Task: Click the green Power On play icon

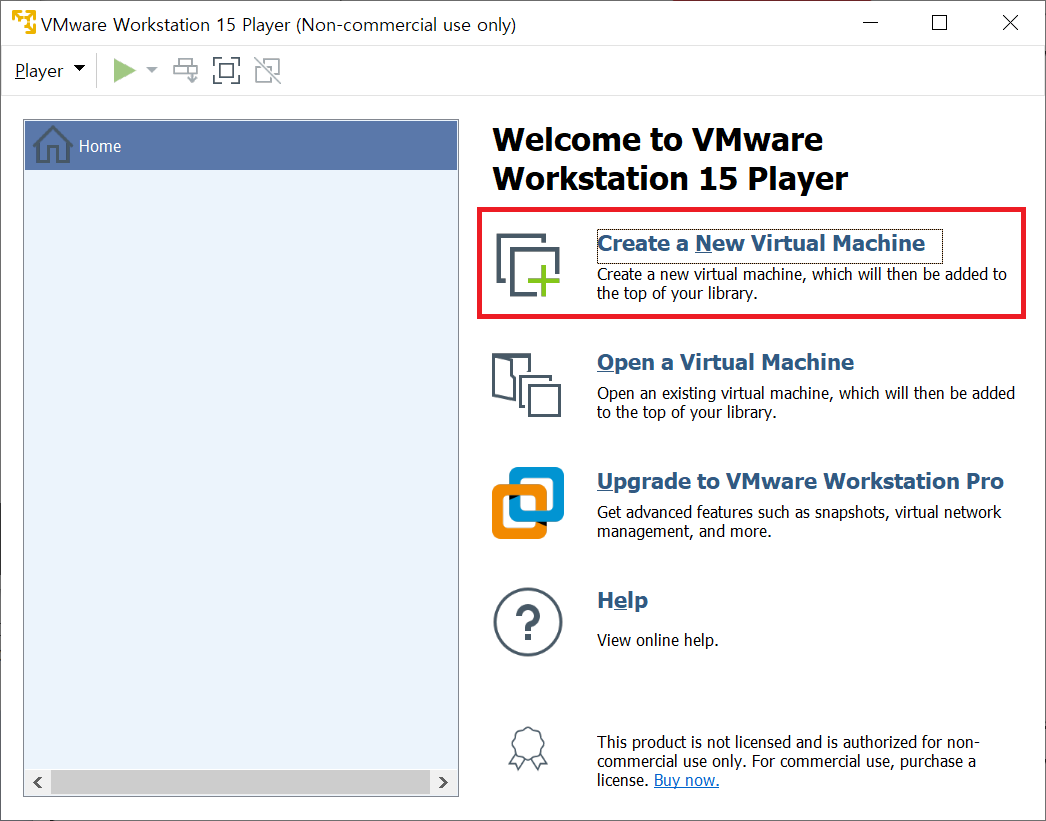Action: [x=124, y=70]
